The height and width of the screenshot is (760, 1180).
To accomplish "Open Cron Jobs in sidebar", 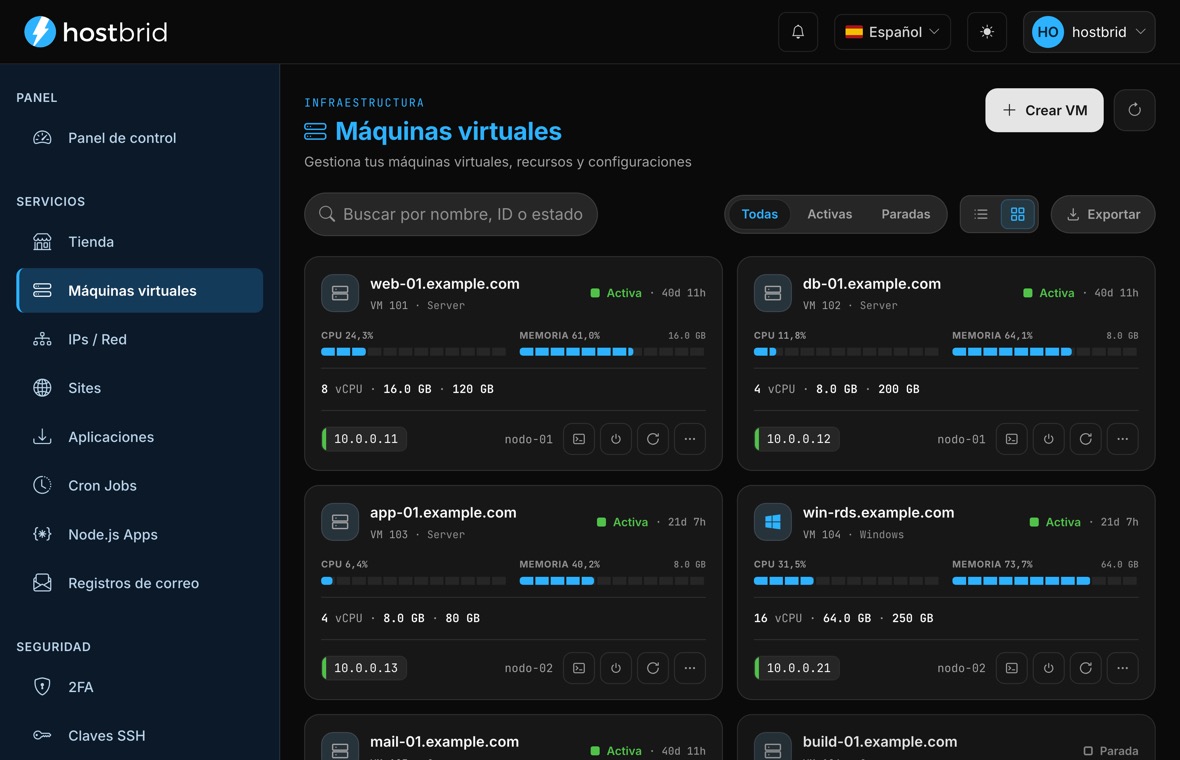I will click(x=140, y=485).
